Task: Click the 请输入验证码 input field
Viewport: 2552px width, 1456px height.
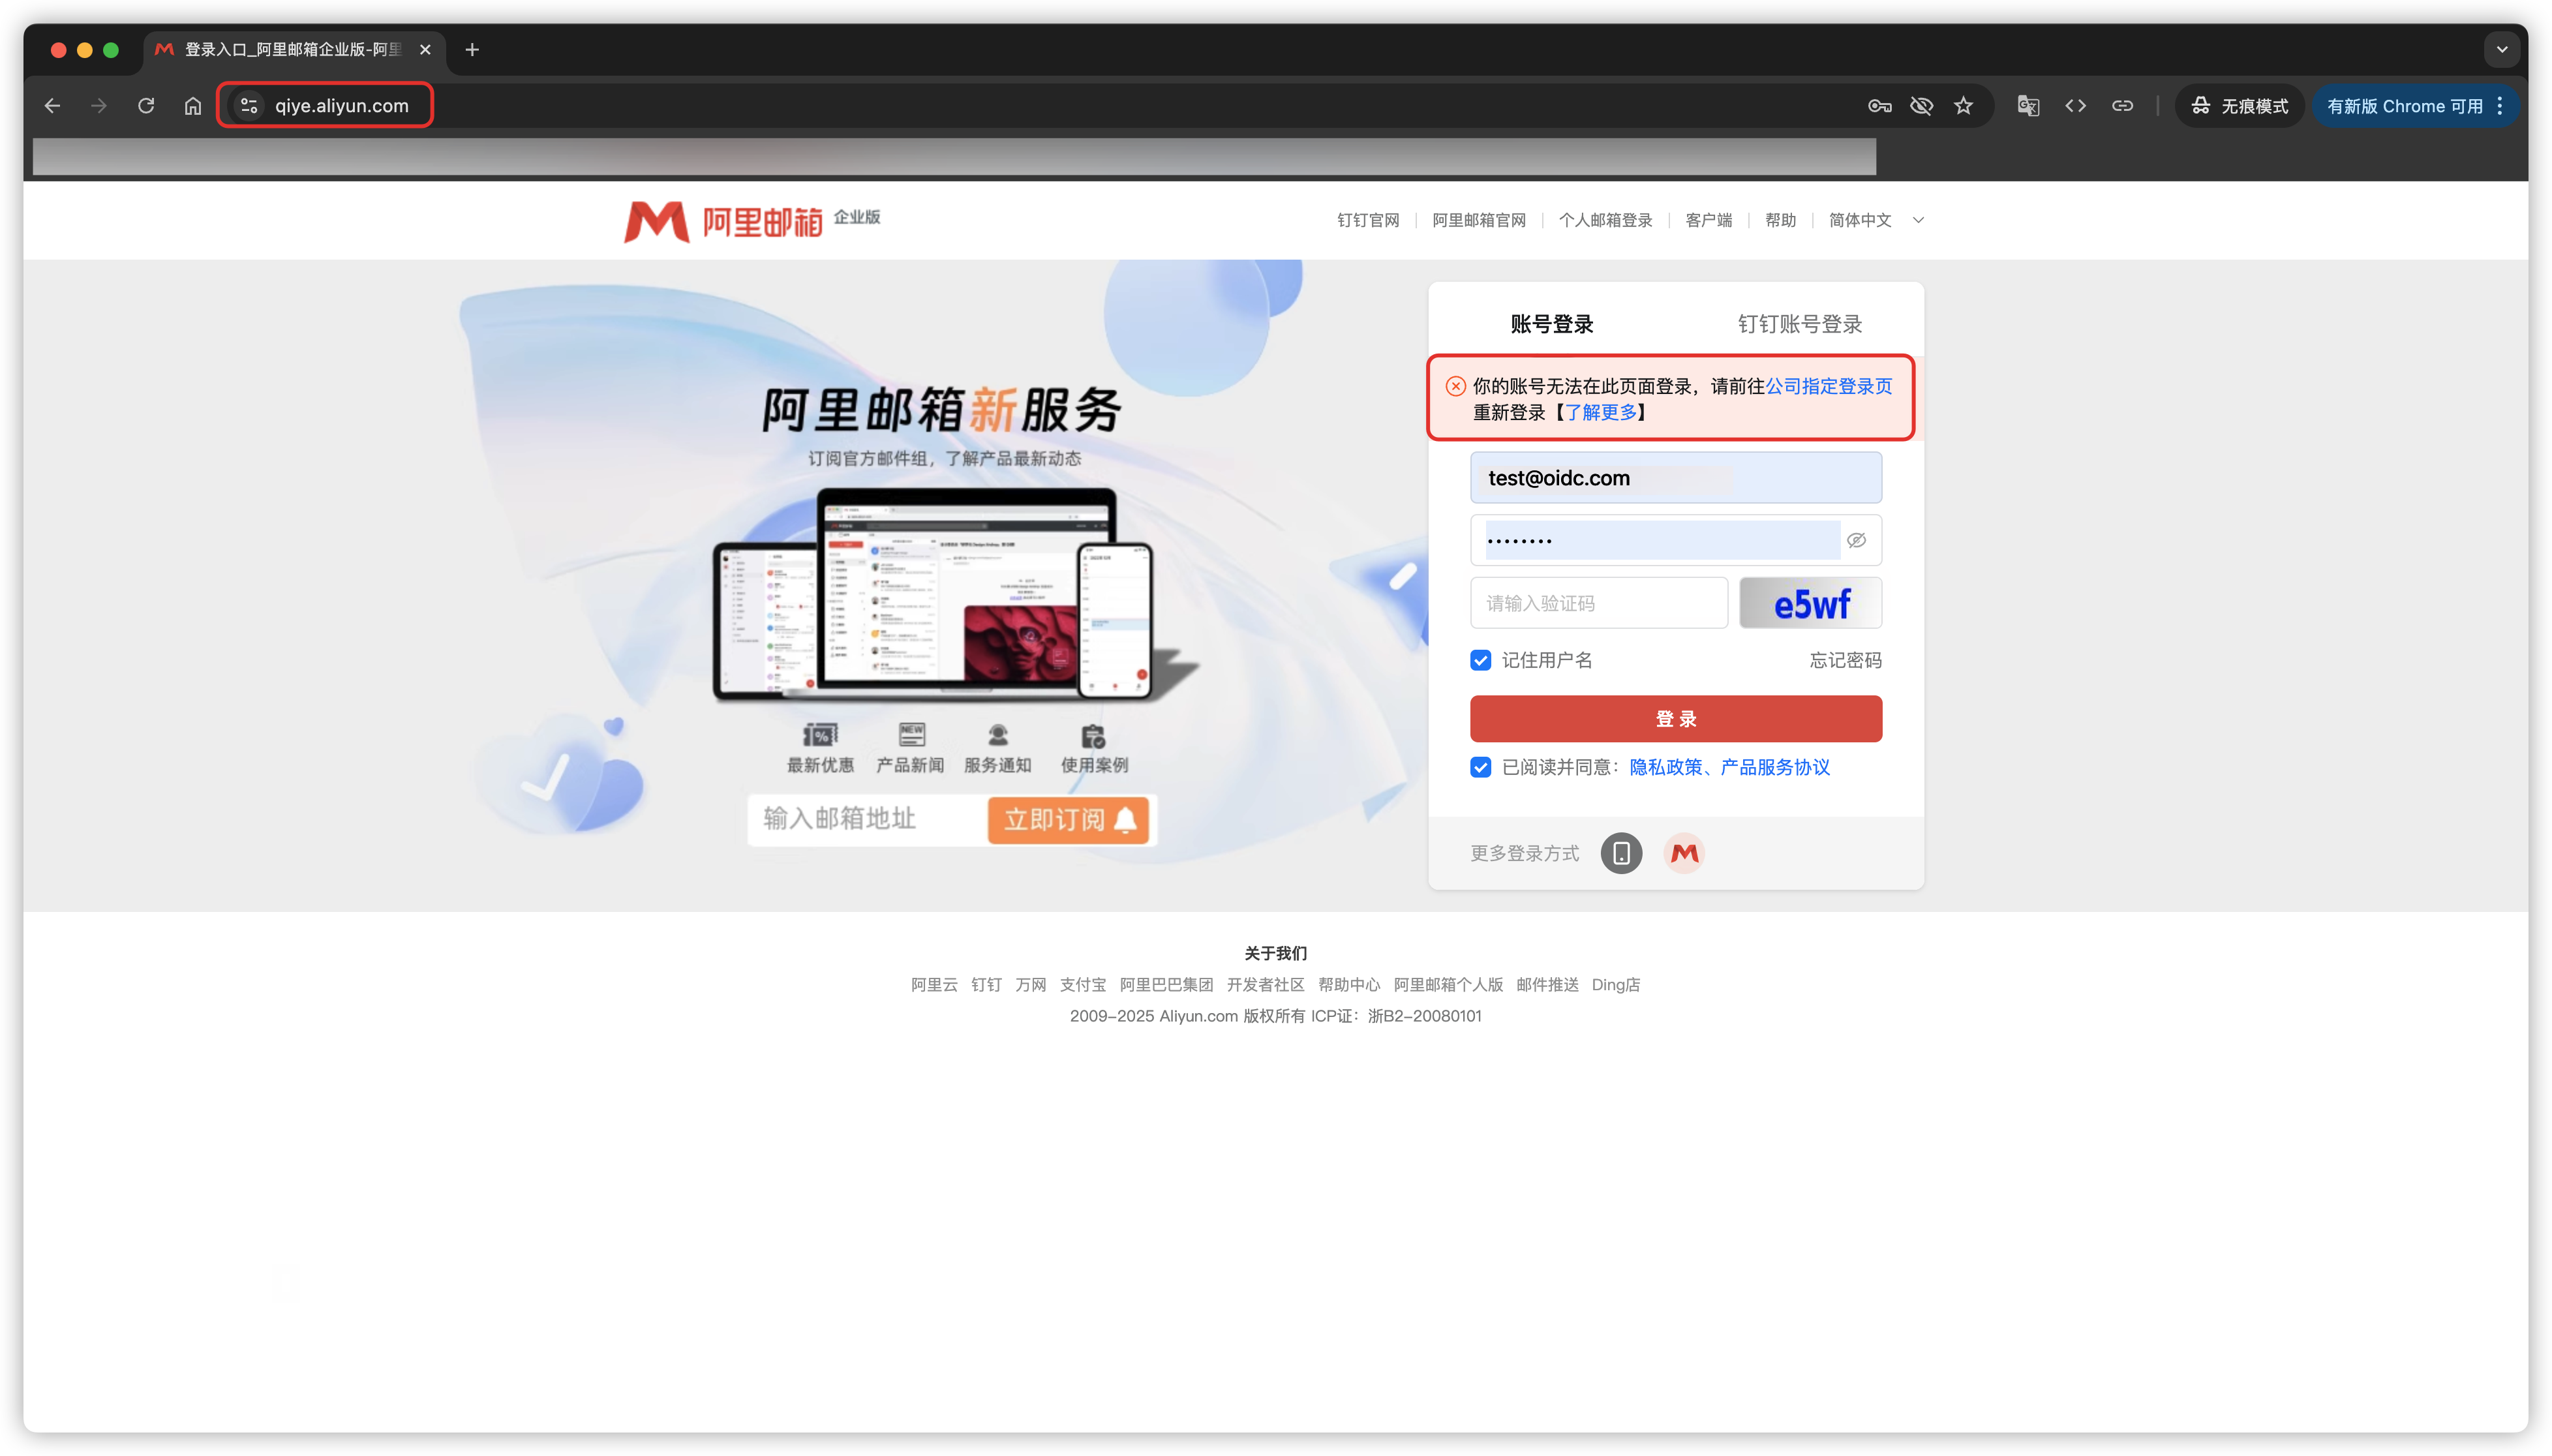Action: coord(1598,603)
